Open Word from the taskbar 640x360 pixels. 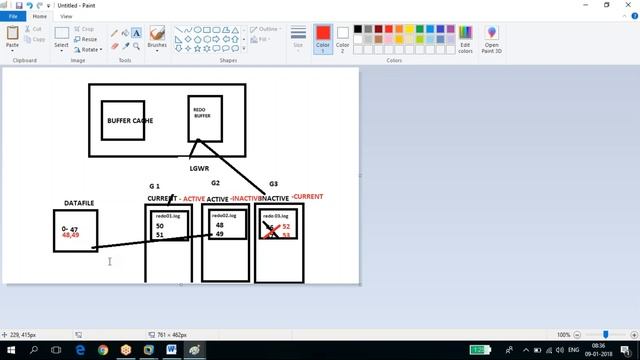[x=171, y=350]
